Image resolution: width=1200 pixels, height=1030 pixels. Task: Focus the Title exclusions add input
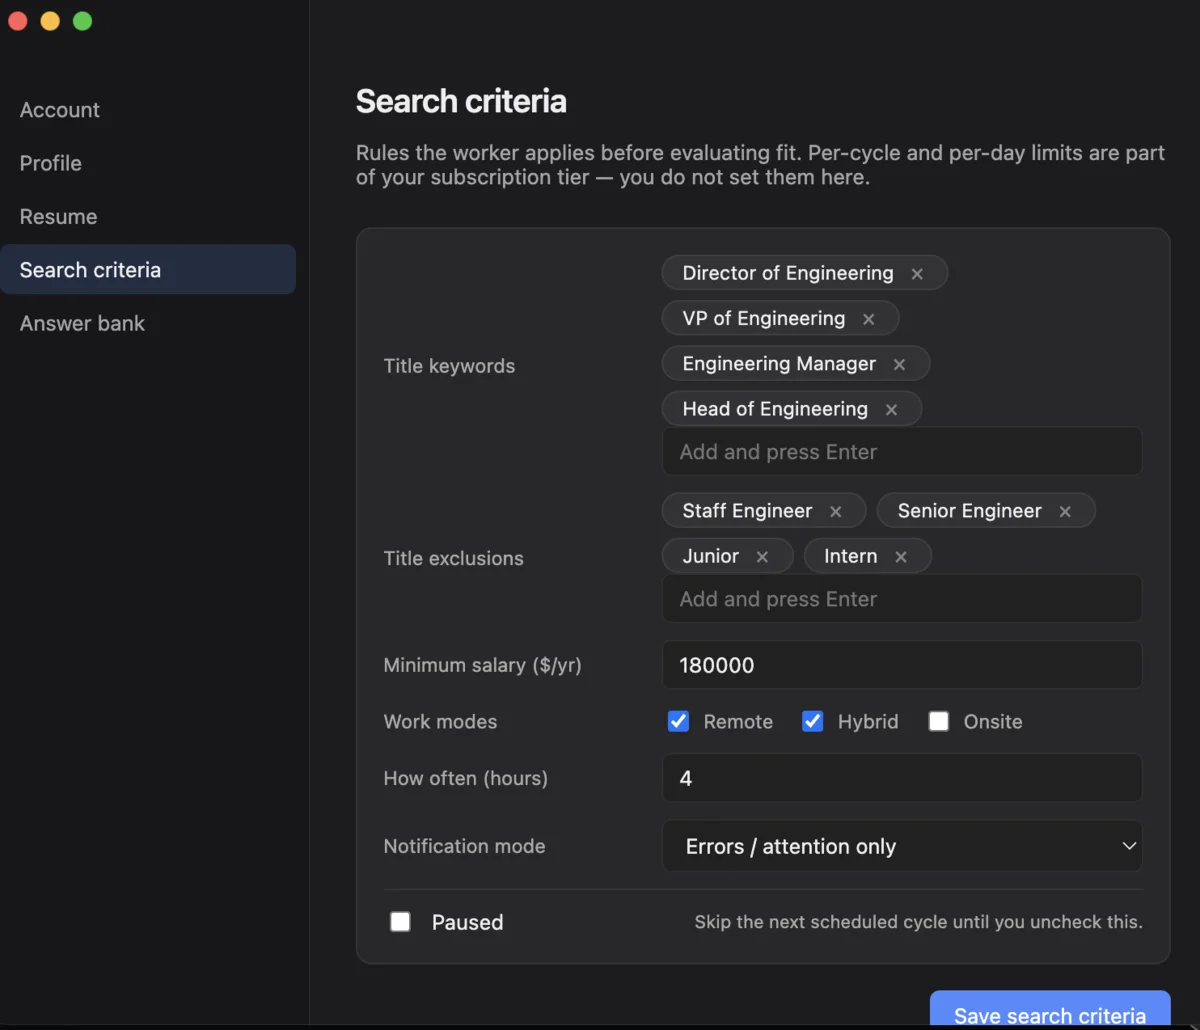click(x=902, y=599)
